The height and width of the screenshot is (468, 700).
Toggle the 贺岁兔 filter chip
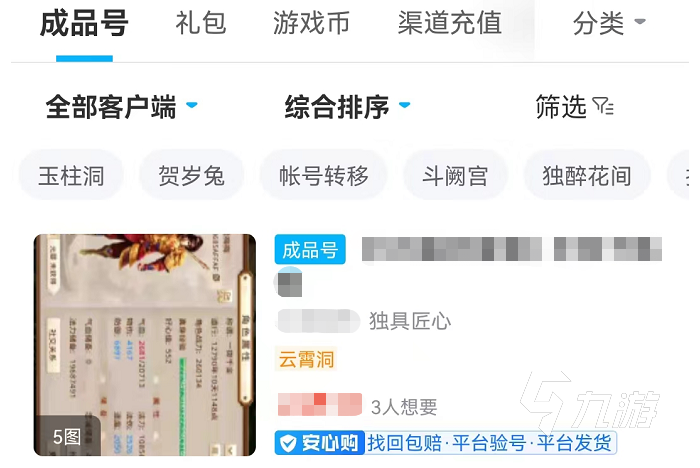192,175
